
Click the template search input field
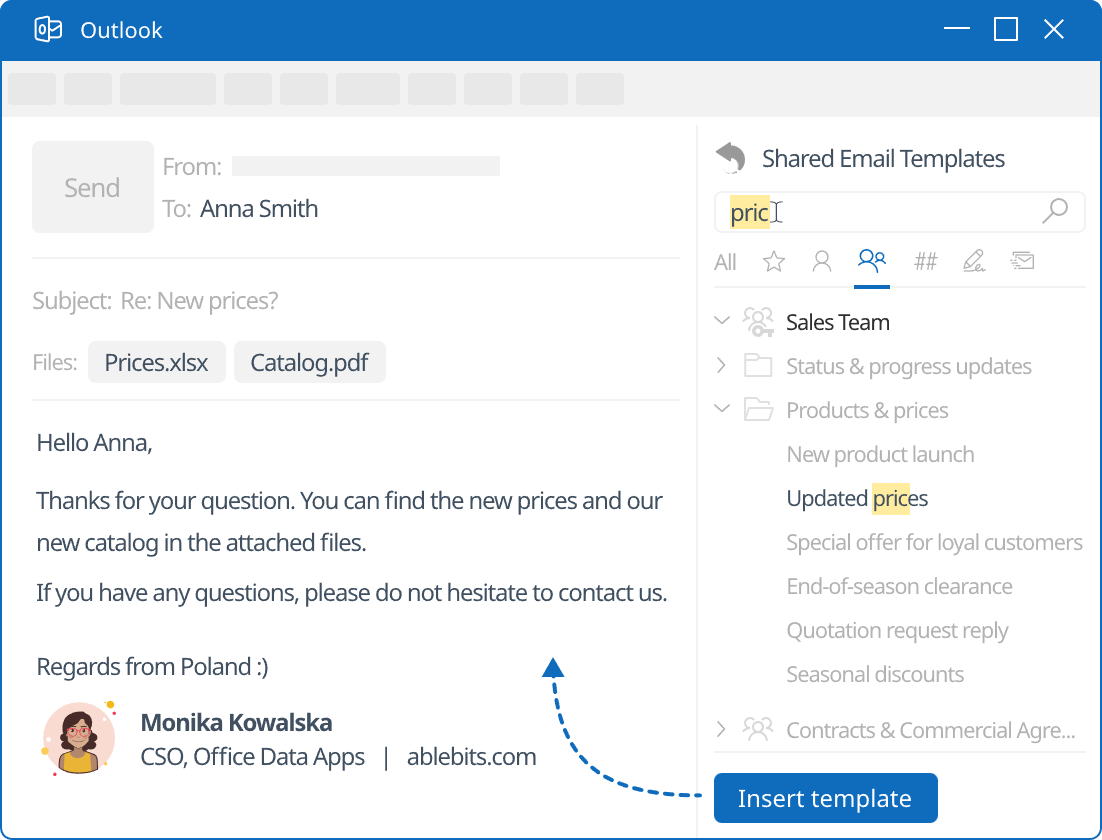pyautogui.click(x=880, y=212)
